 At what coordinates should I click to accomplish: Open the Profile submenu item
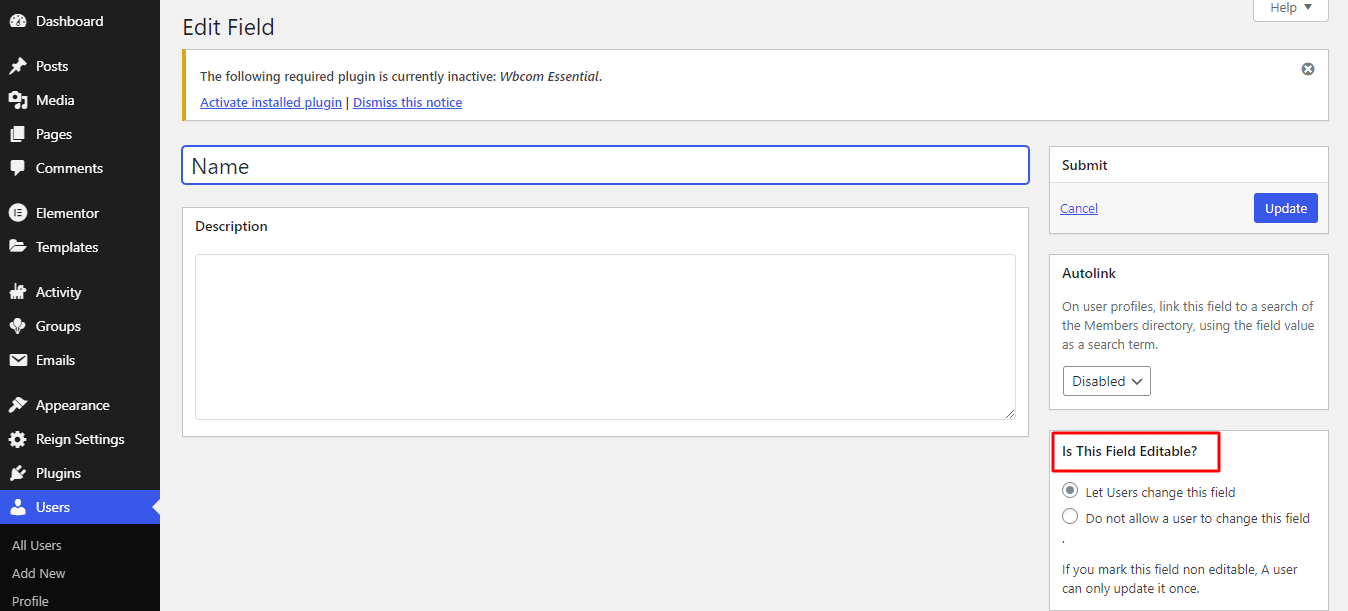pyautogui.click(x=29, y=600)
